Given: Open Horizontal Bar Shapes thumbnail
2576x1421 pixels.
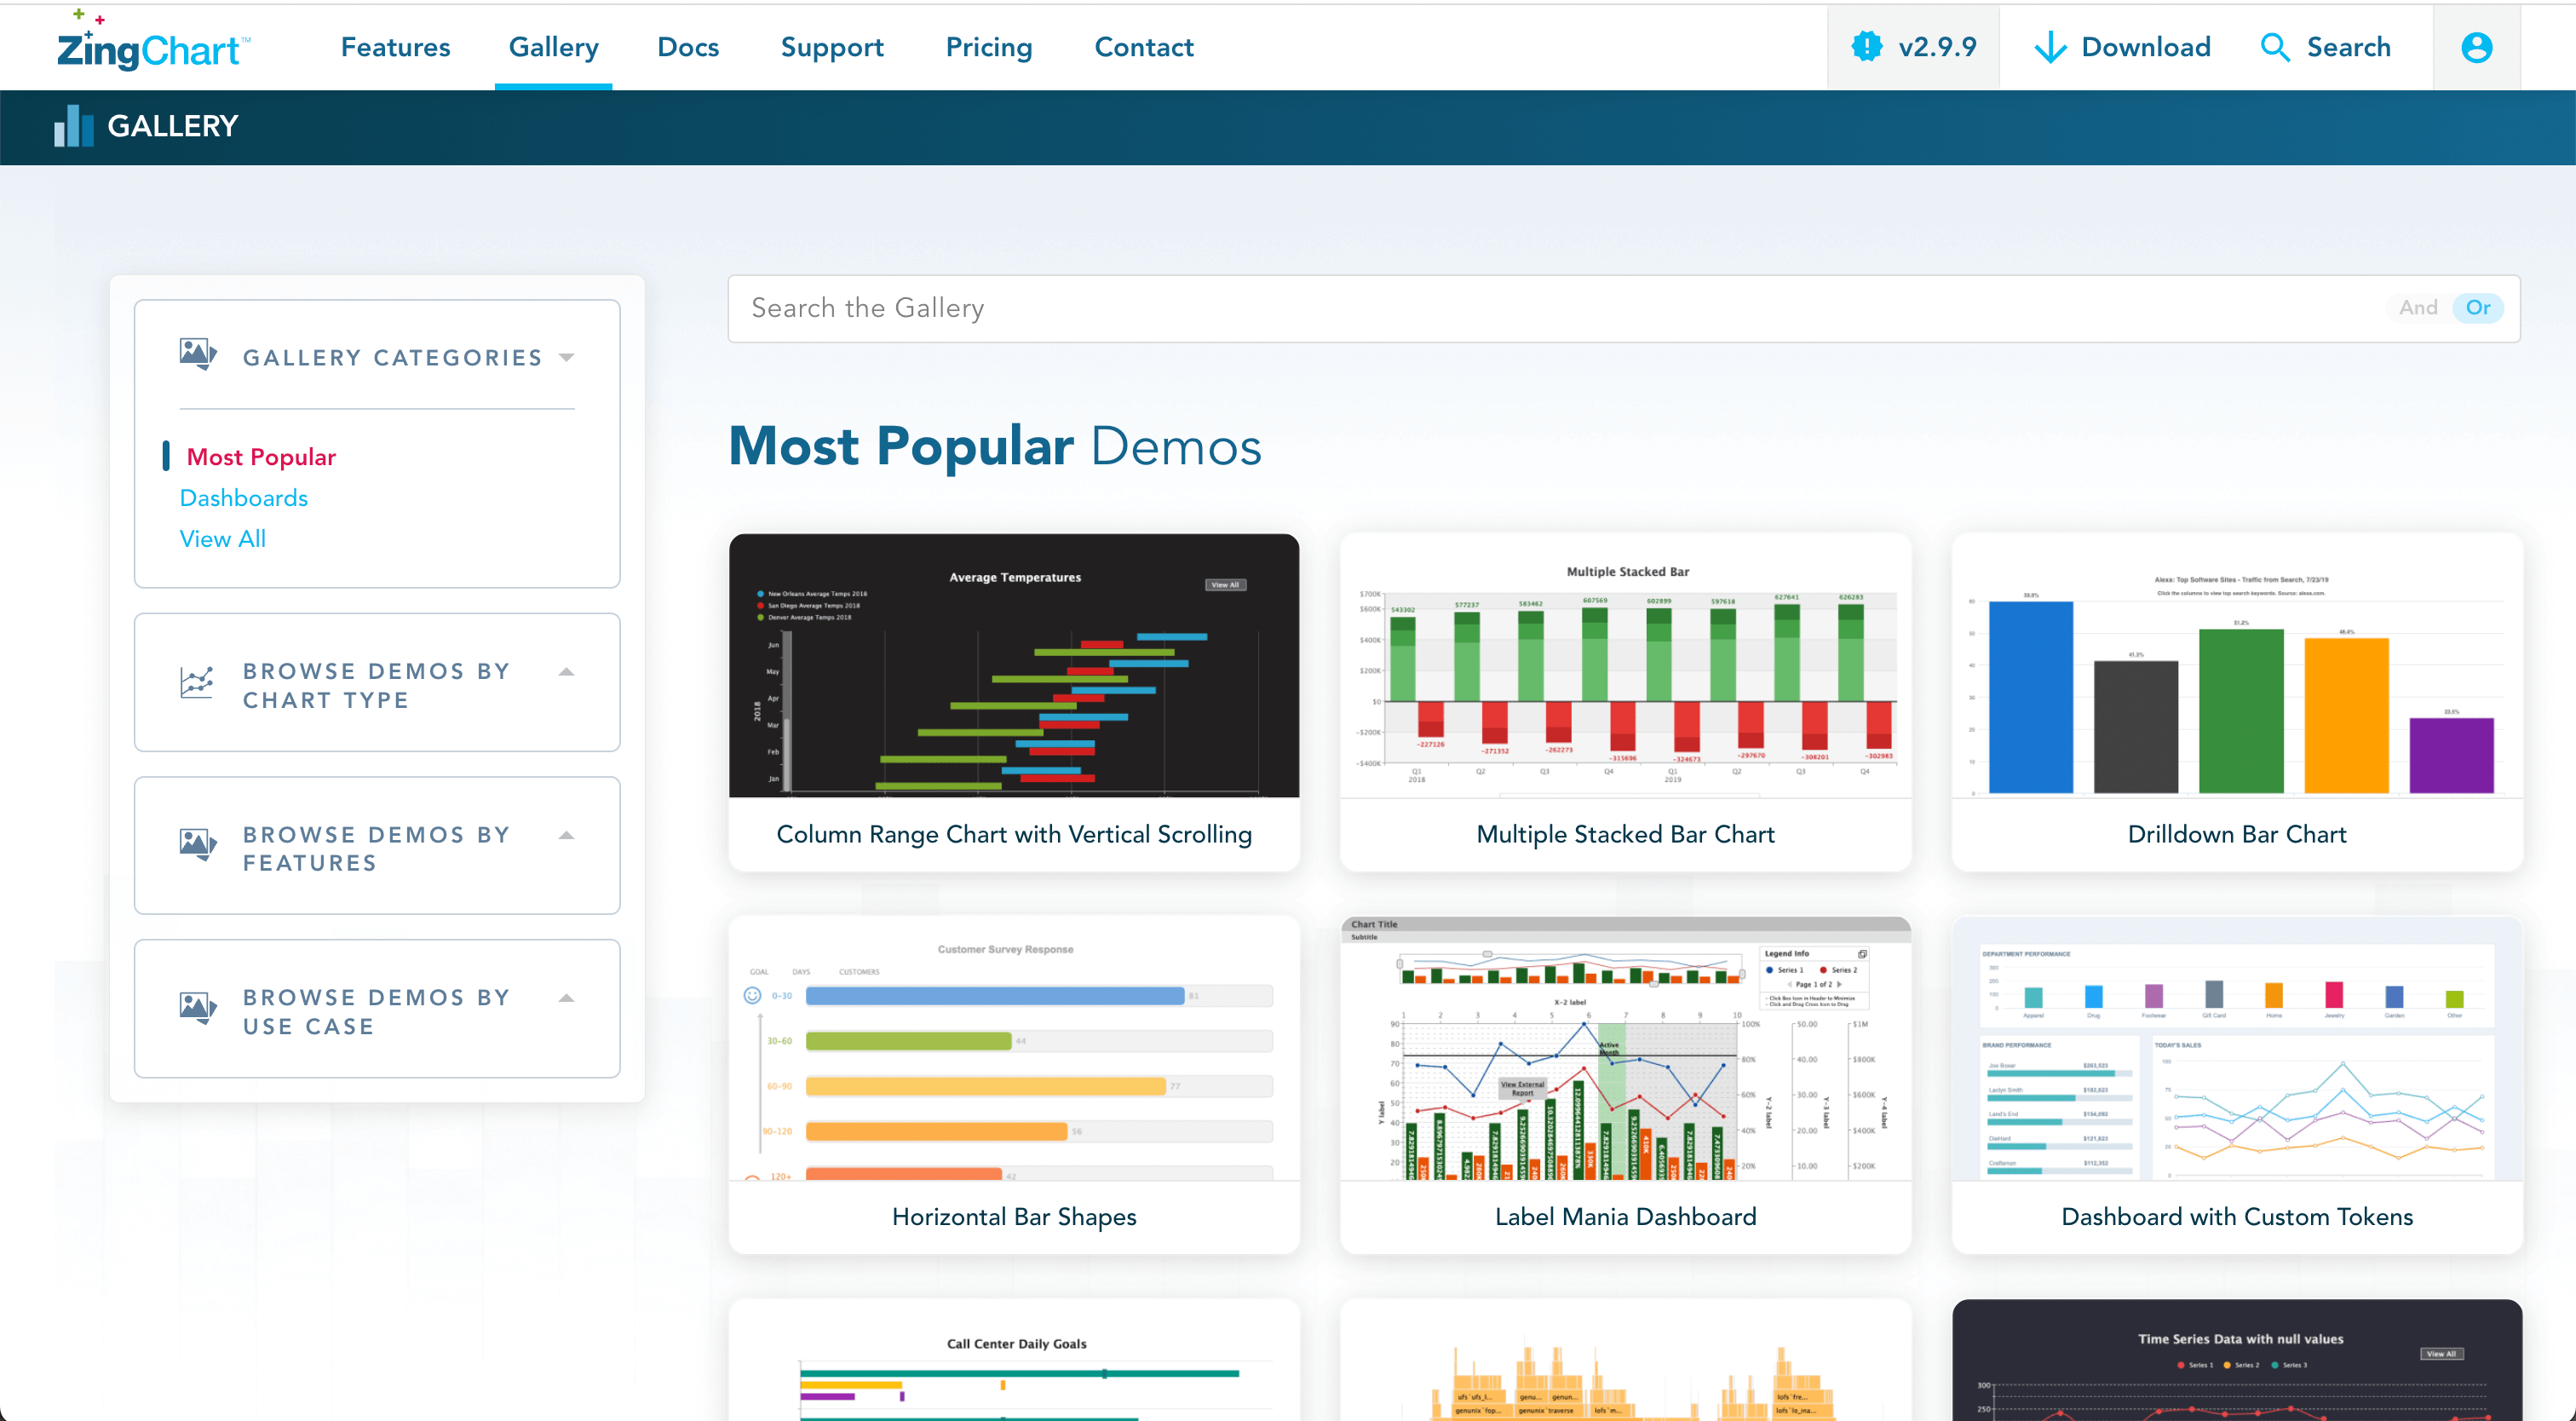Looking at the screenshot, I should point(1014,1048).
